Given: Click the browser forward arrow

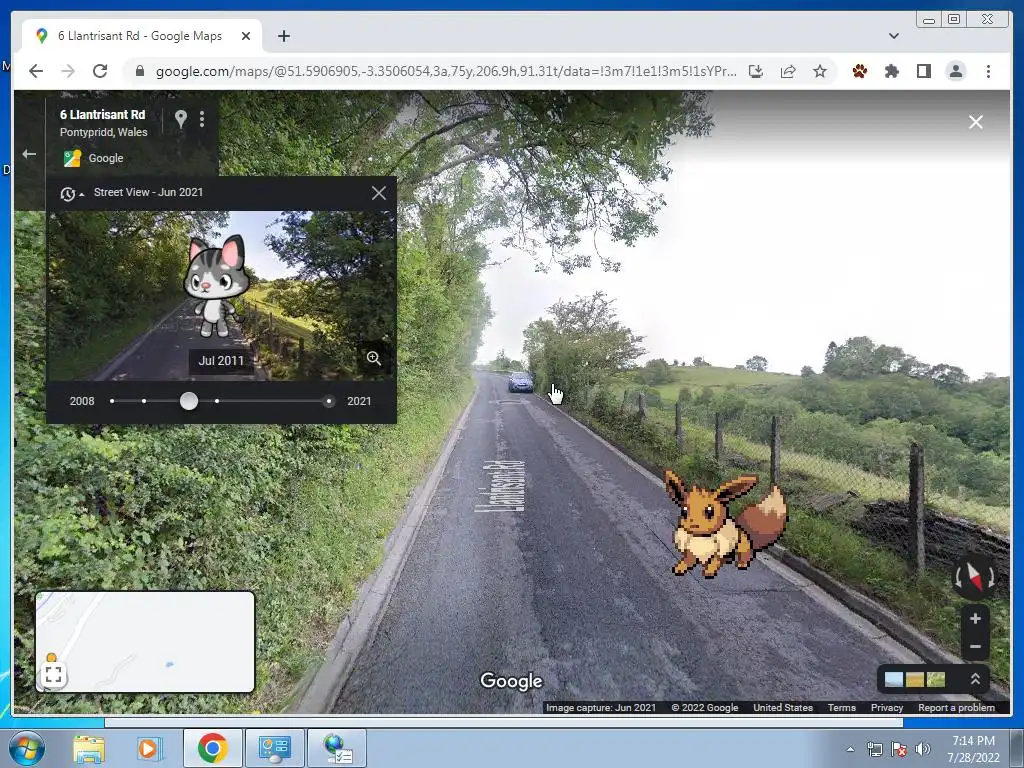Looking at the screenshot, I should click(x=68, y=71).
